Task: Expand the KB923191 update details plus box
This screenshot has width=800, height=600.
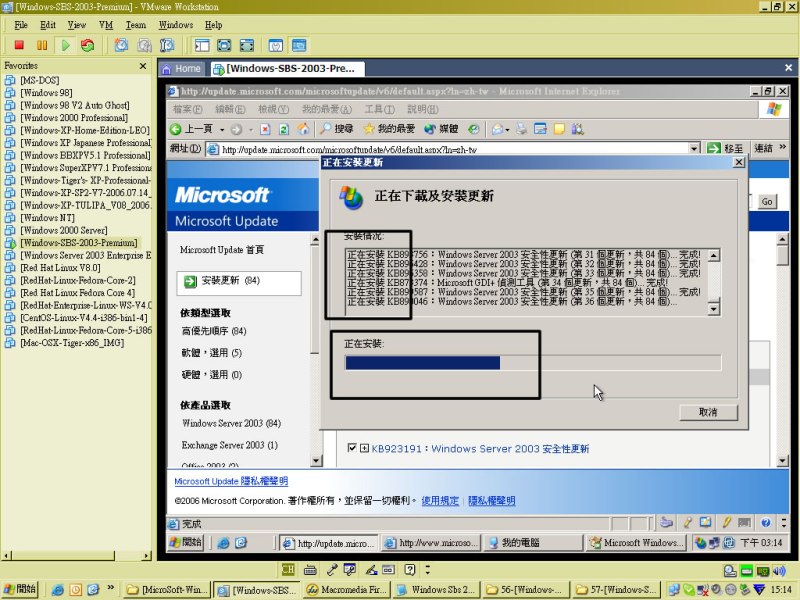Action: coord(364,448)
